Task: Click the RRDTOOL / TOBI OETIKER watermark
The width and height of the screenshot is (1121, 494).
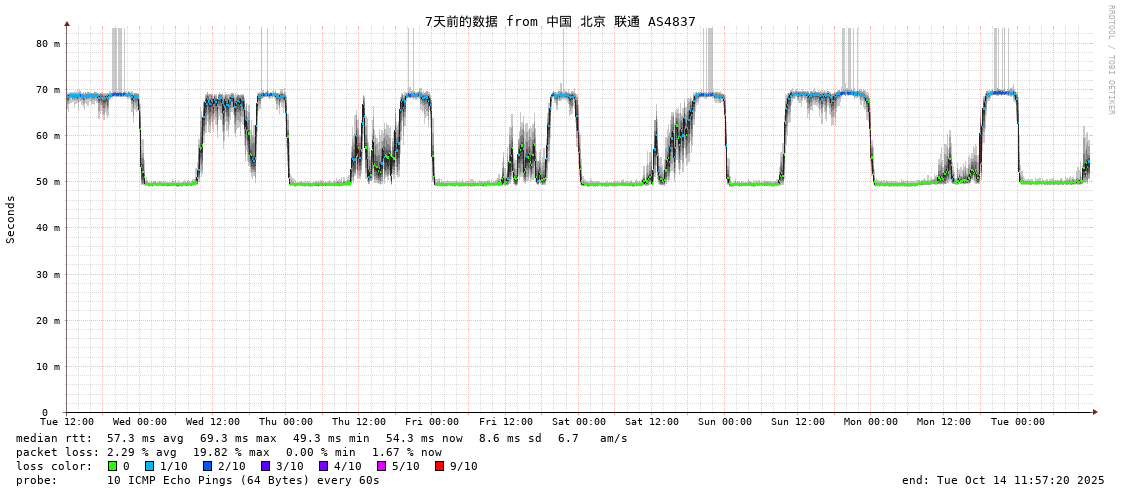Action: 1110,60
